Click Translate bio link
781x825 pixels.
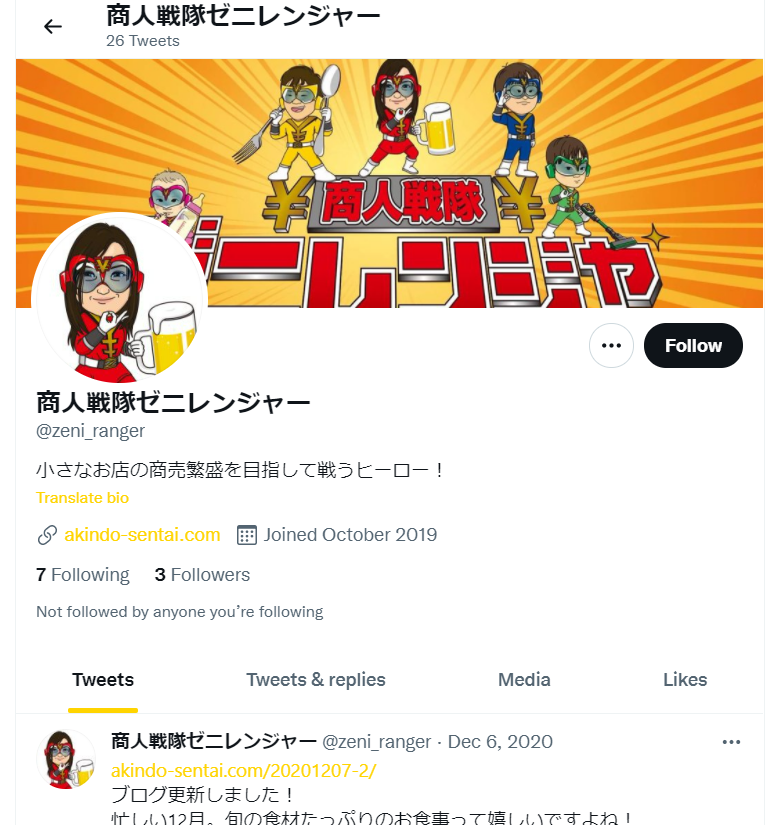tap(83, 498)
